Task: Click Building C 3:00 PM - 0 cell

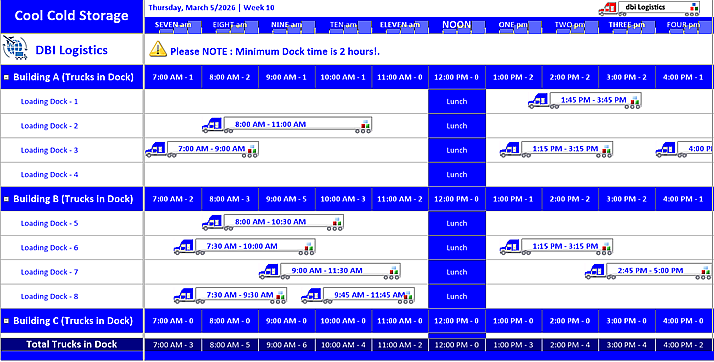Action: click(x=627, y=321)
